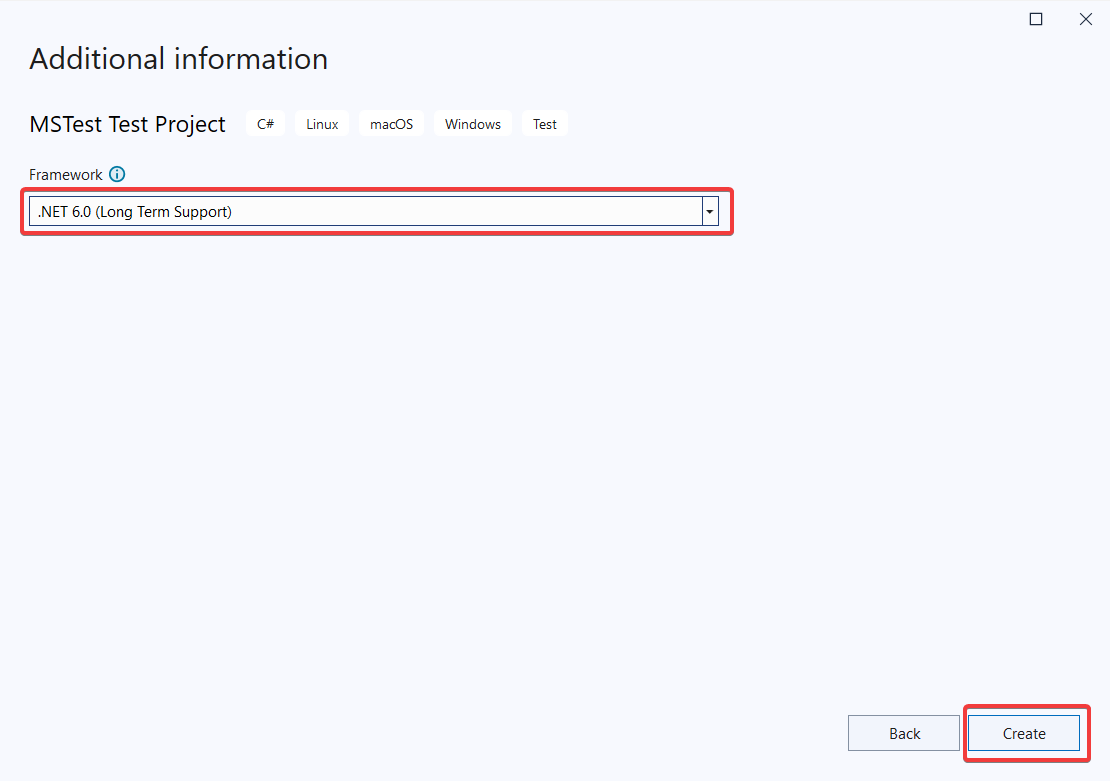Select the macOS platform tag
This screenshot has height=781, width=1110.
click(391, 123)
